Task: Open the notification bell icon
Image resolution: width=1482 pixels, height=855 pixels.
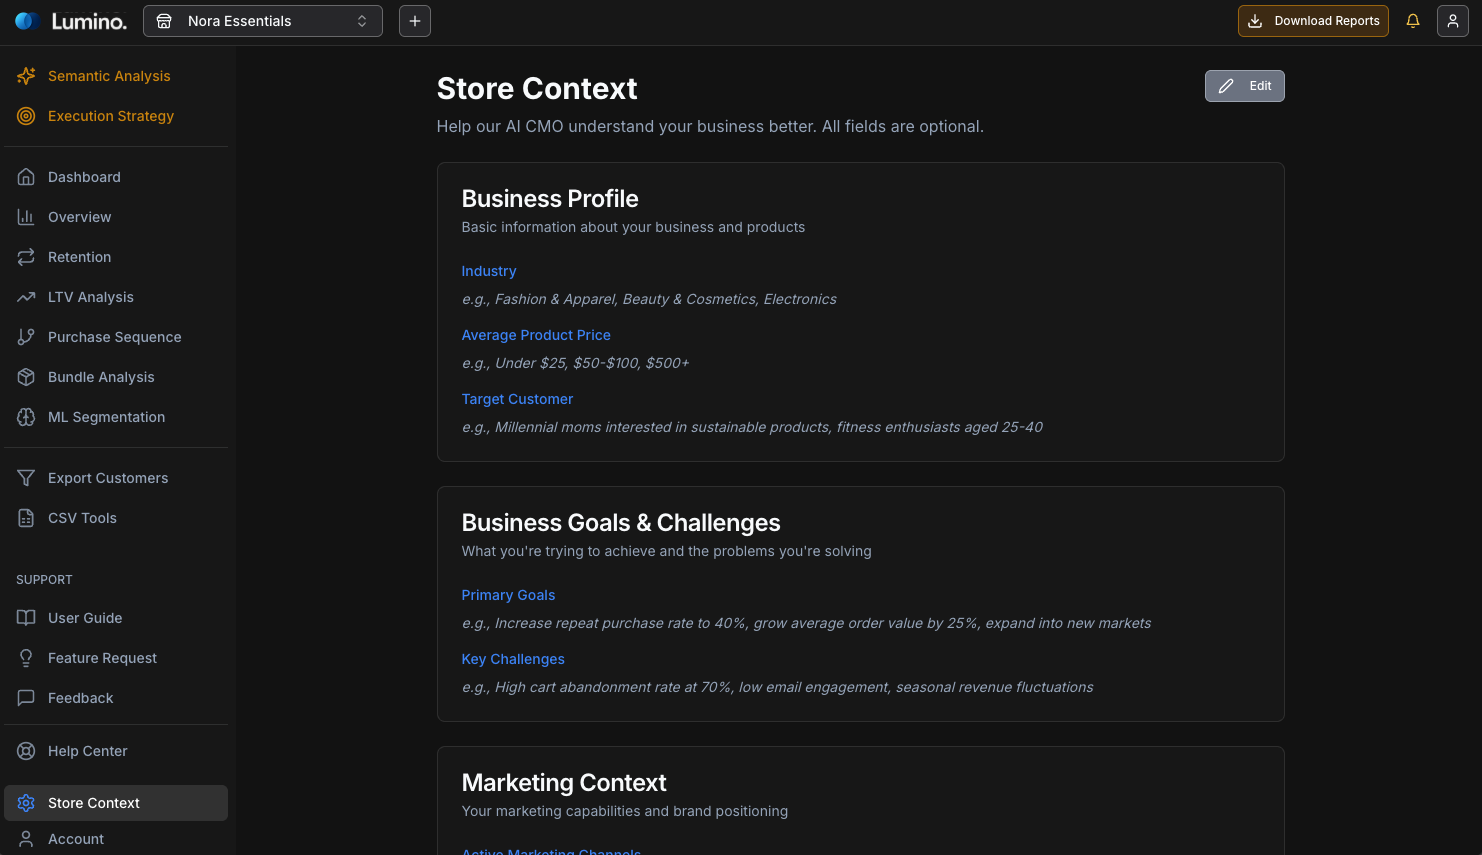Action: coord(1413,20)
